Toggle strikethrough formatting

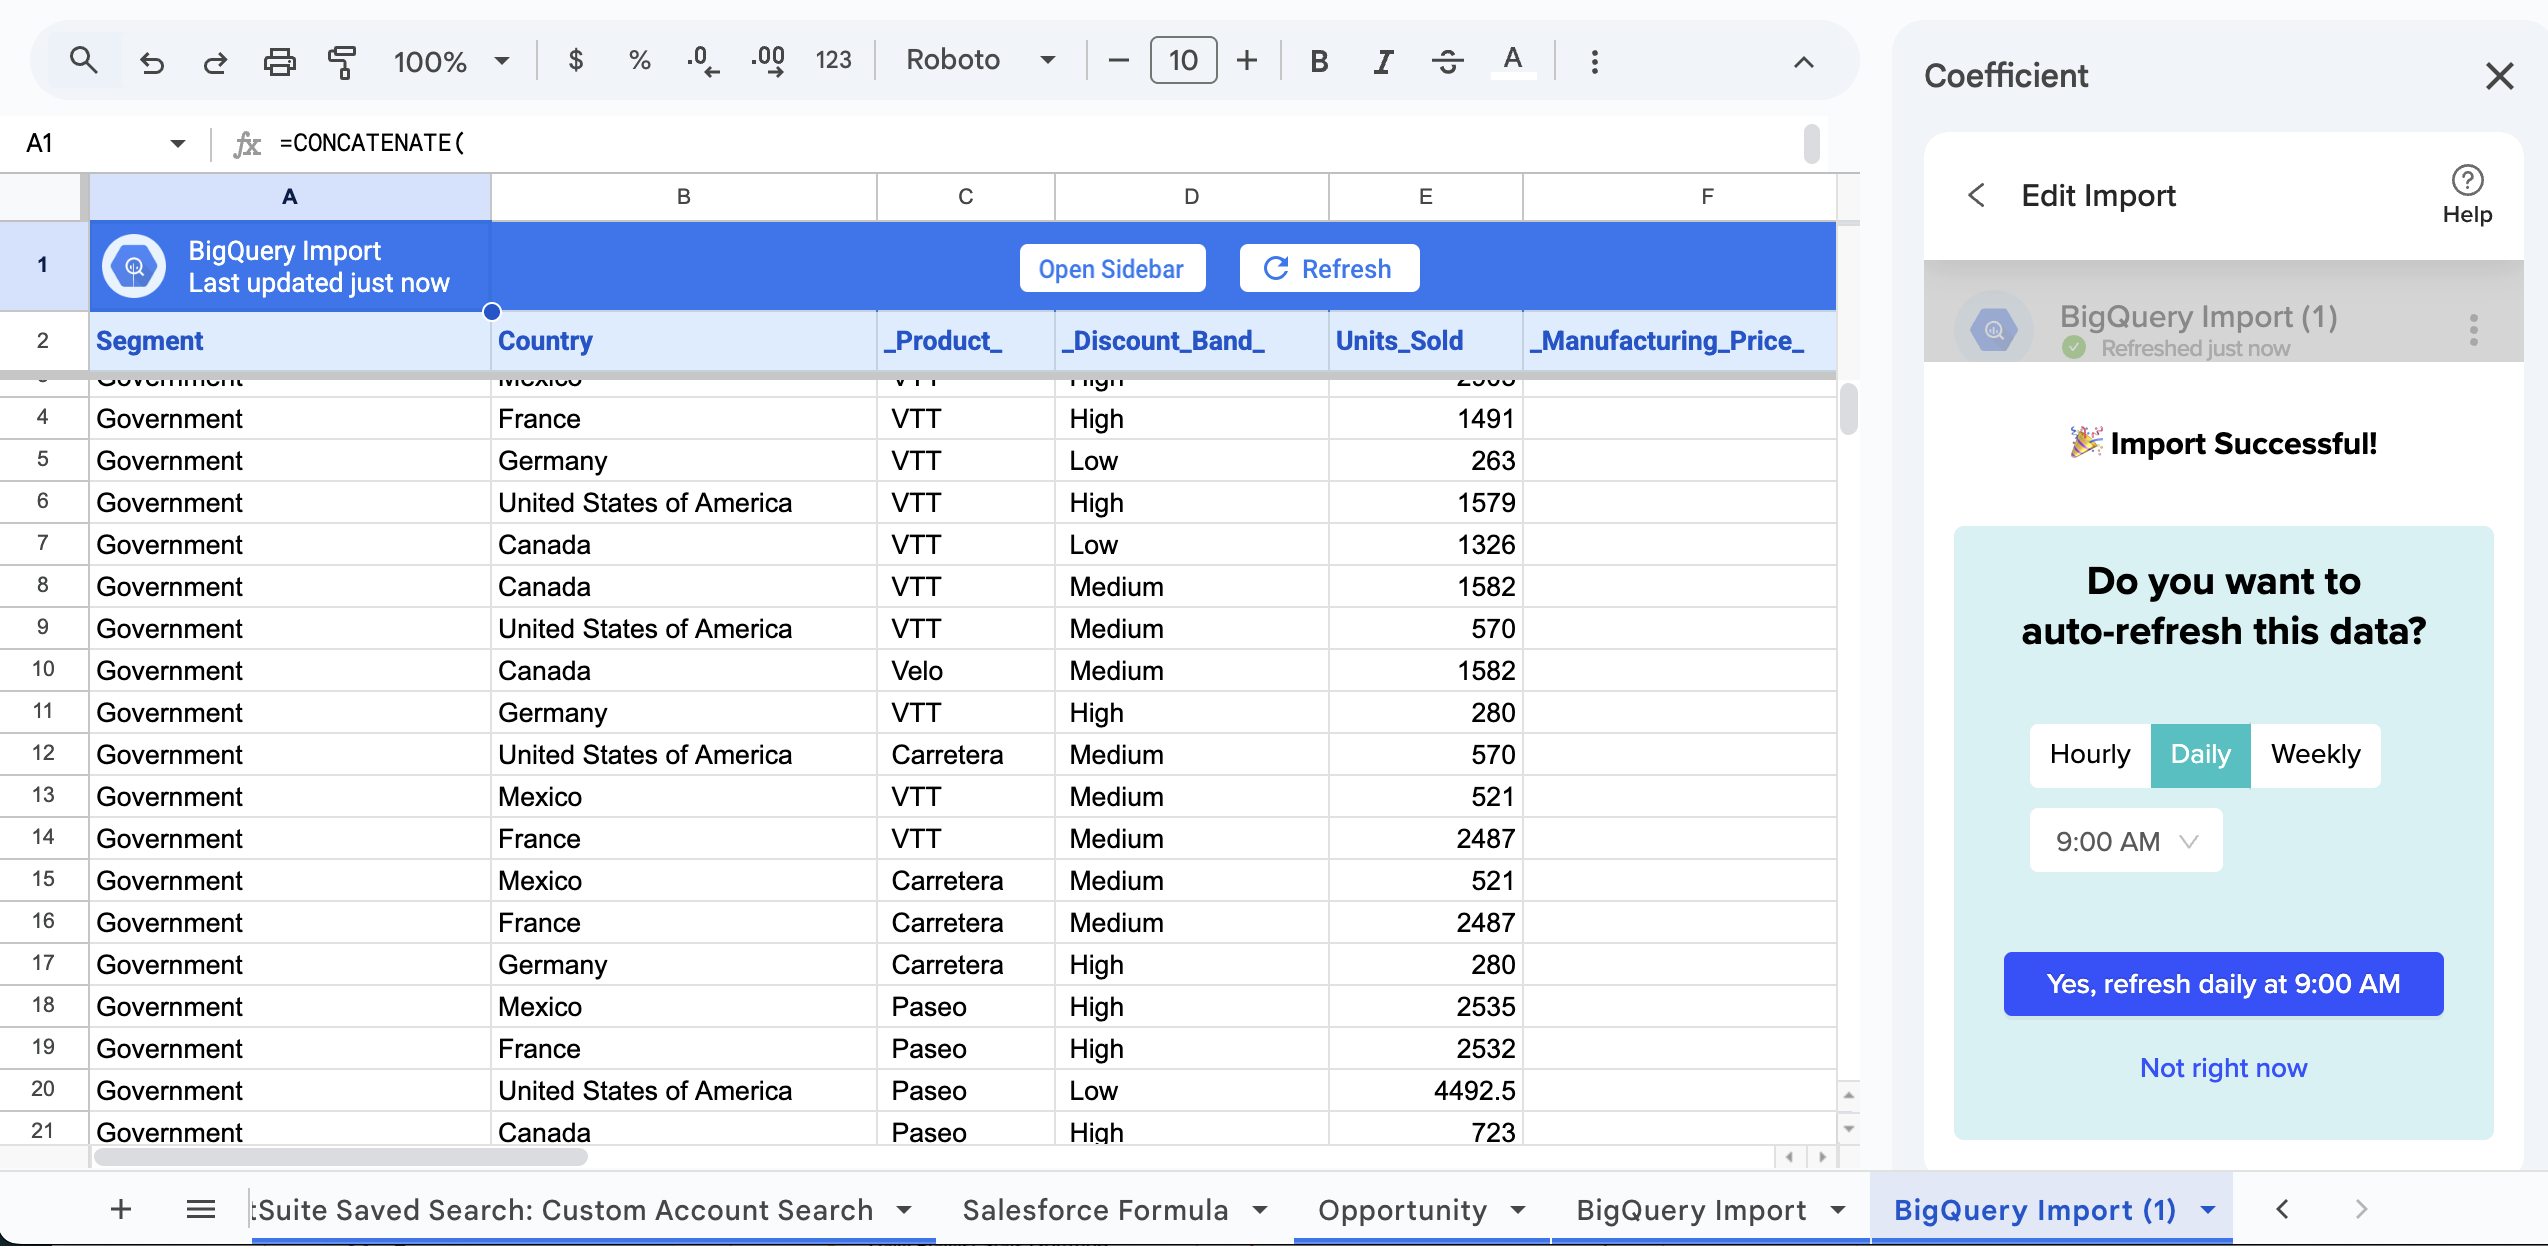click(1447, 62)
